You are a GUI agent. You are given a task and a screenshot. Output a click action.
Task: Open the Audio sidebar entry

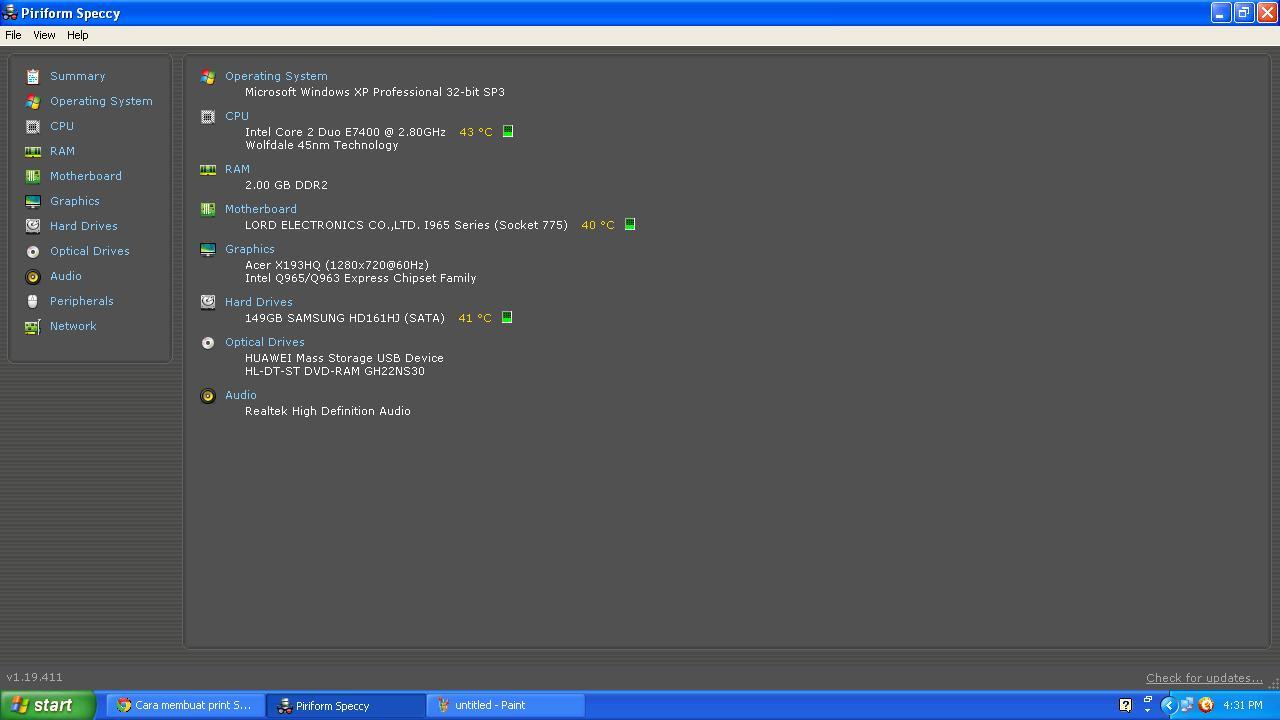pos(66,276)
